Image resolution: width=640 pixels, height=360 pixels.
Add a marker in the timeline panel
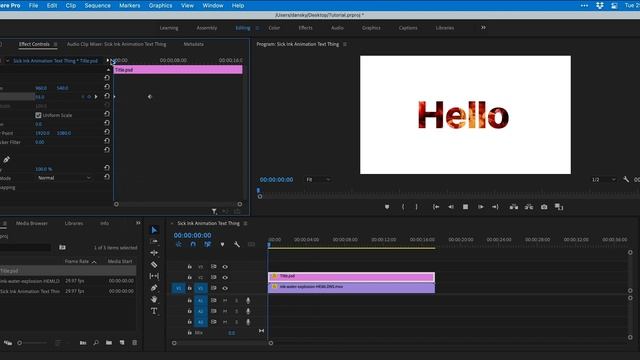coord(222,244)
